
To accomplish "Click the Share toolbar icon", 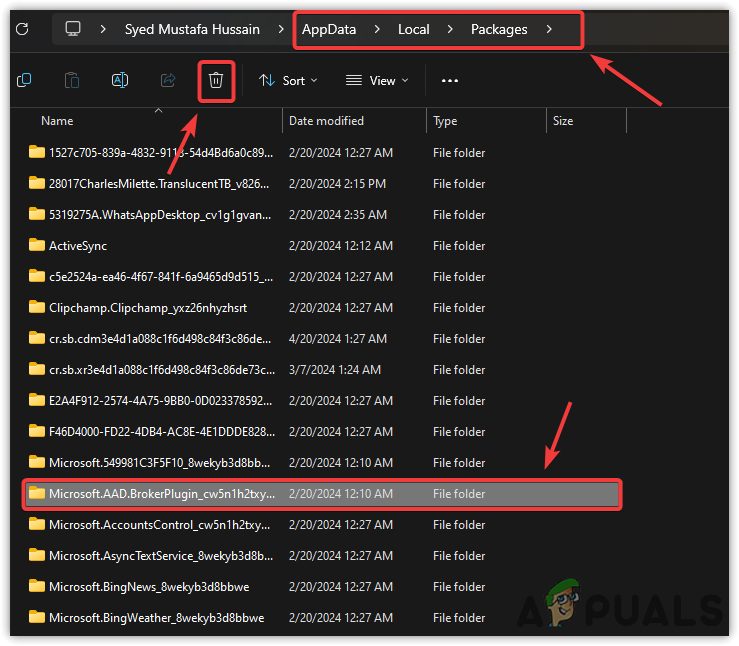I will pyautogui.click(x=168, y=80).
